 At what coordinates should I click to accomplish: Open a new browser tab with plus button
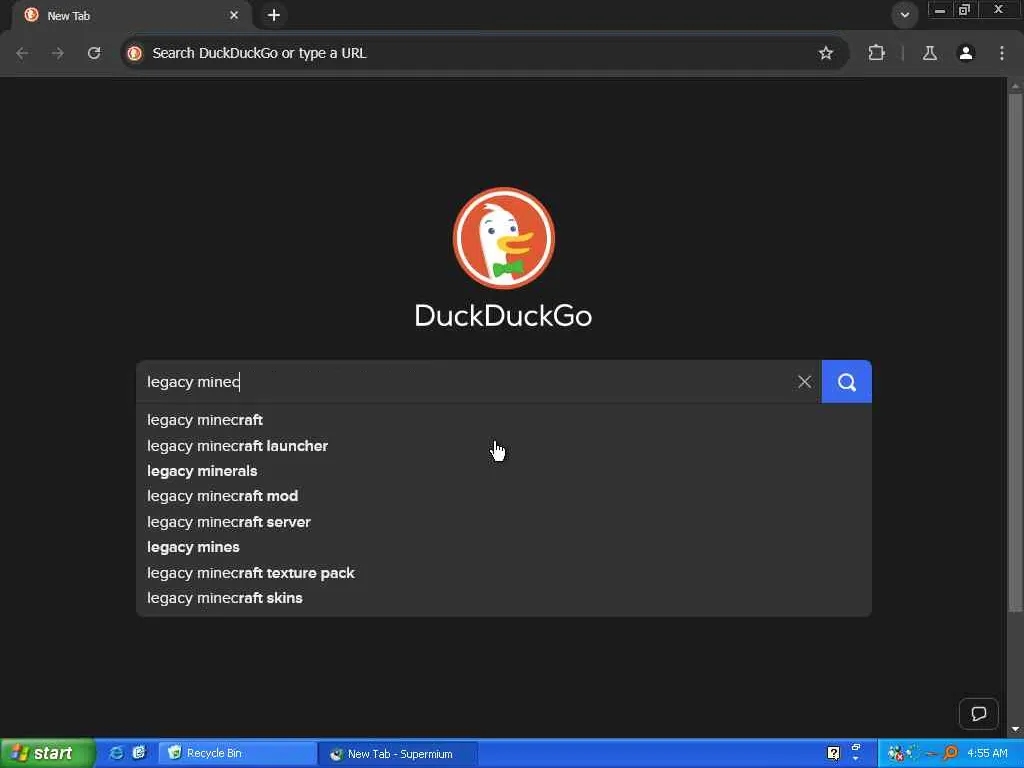[x=274, y=15]
